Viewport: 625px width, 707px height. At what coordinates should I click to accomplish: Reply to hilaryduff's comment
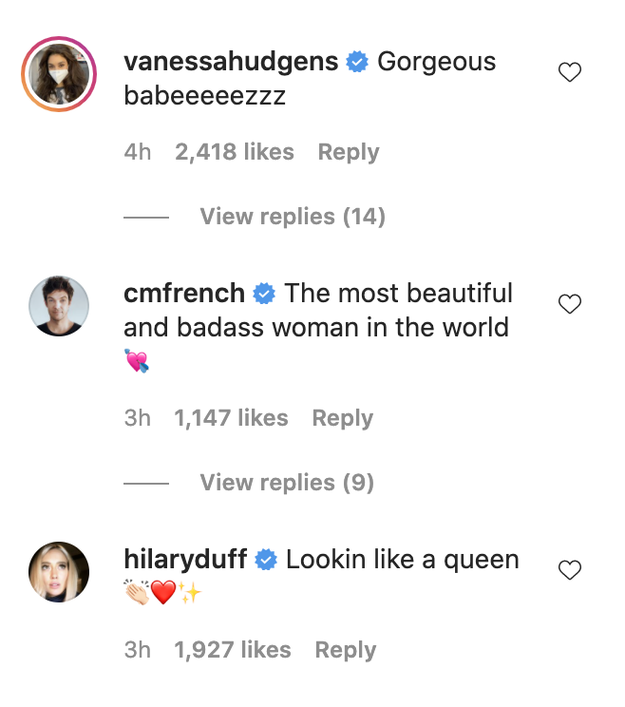345,650
